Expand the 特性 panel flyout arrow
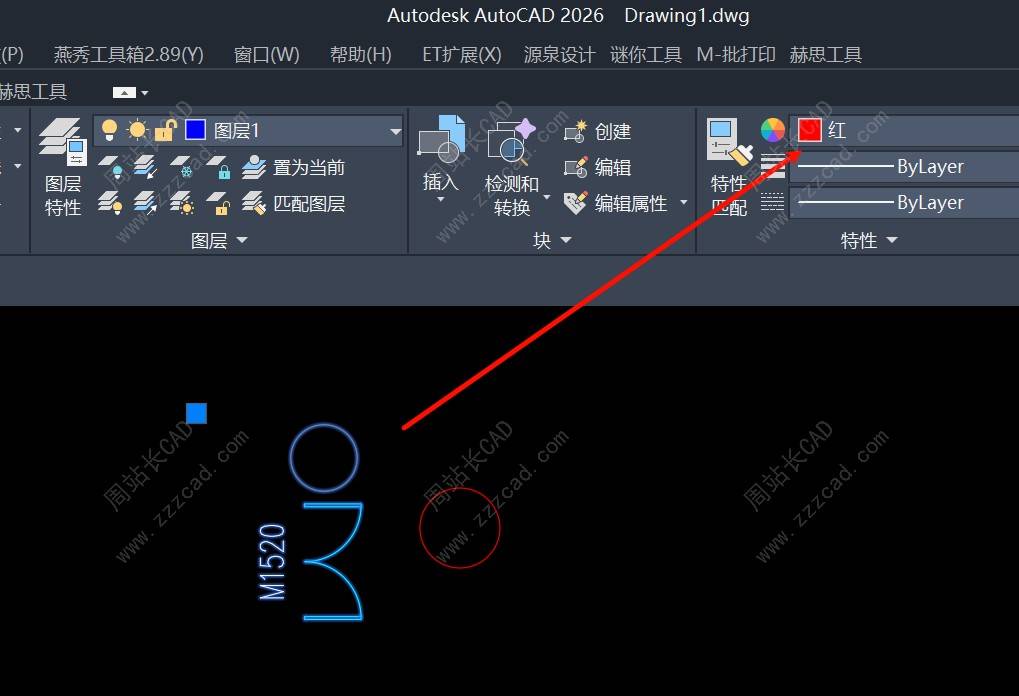Screen dimensions: 1019x696 coord(892,240)
